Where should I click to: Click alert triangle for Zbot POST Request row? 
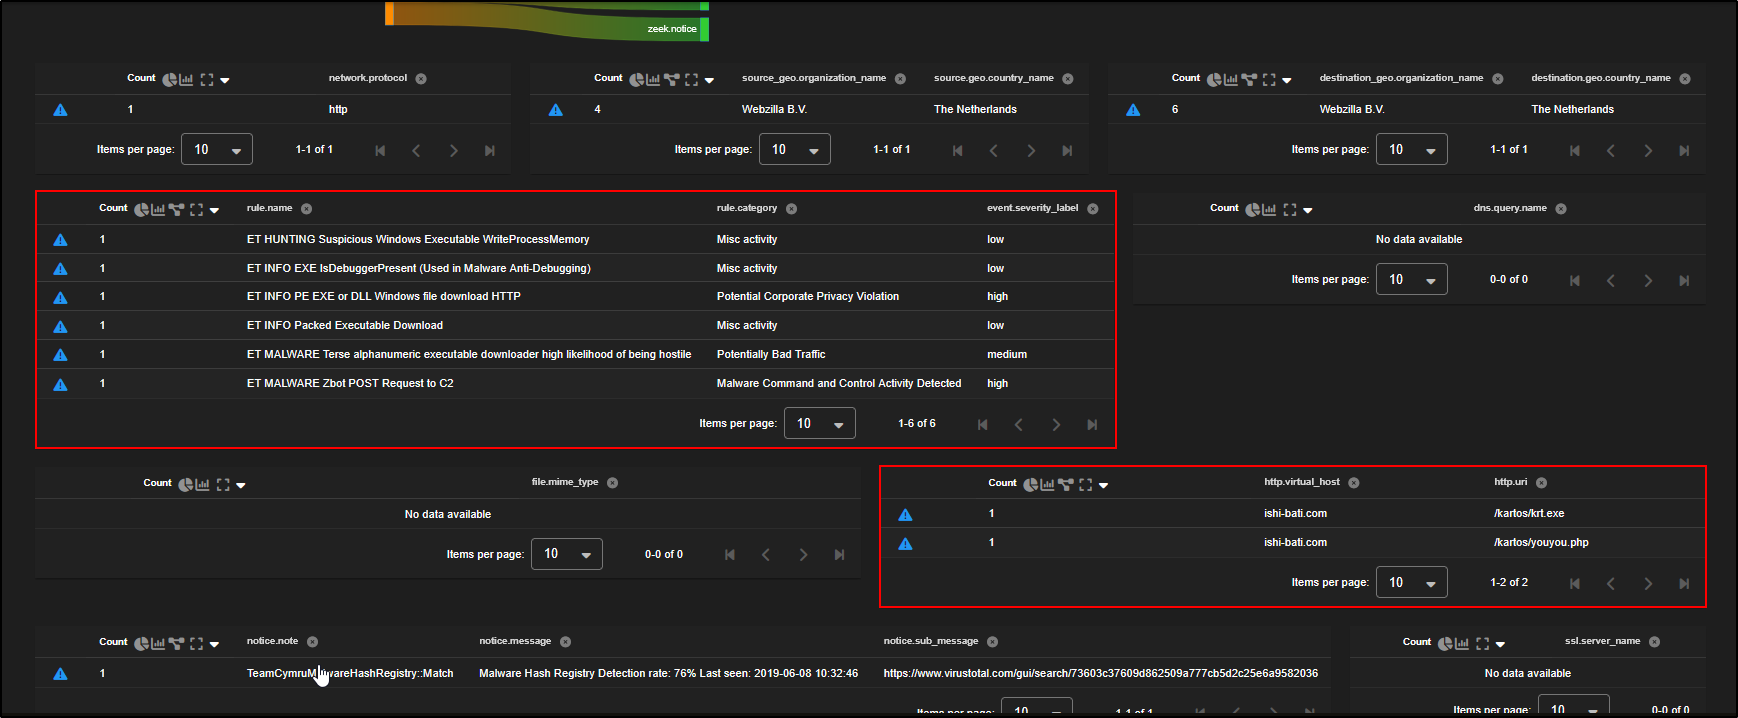coord(60,384)
